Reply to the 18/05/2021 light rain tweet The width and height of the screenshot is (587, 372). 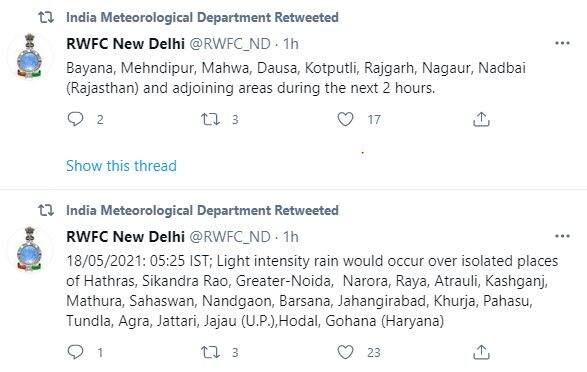[x=75, y=352]
